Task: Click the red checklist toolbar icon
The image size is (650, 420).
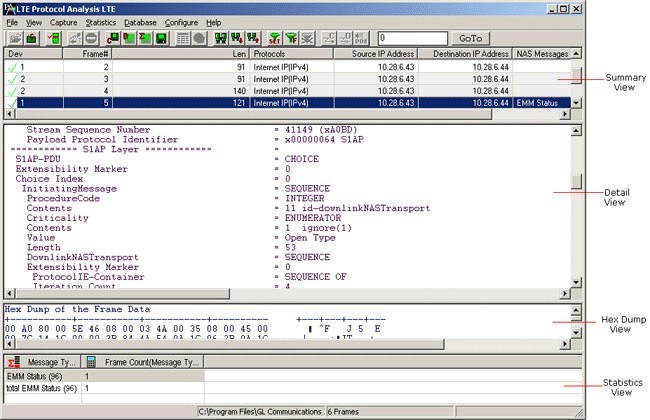Action: (x=54, y=37)
